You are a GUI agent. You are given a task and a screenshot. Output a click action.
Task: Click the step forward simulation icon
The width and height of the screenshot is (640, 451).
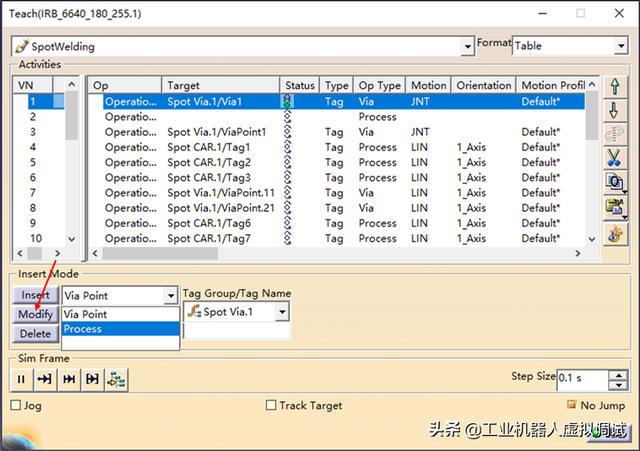(44, 380)
